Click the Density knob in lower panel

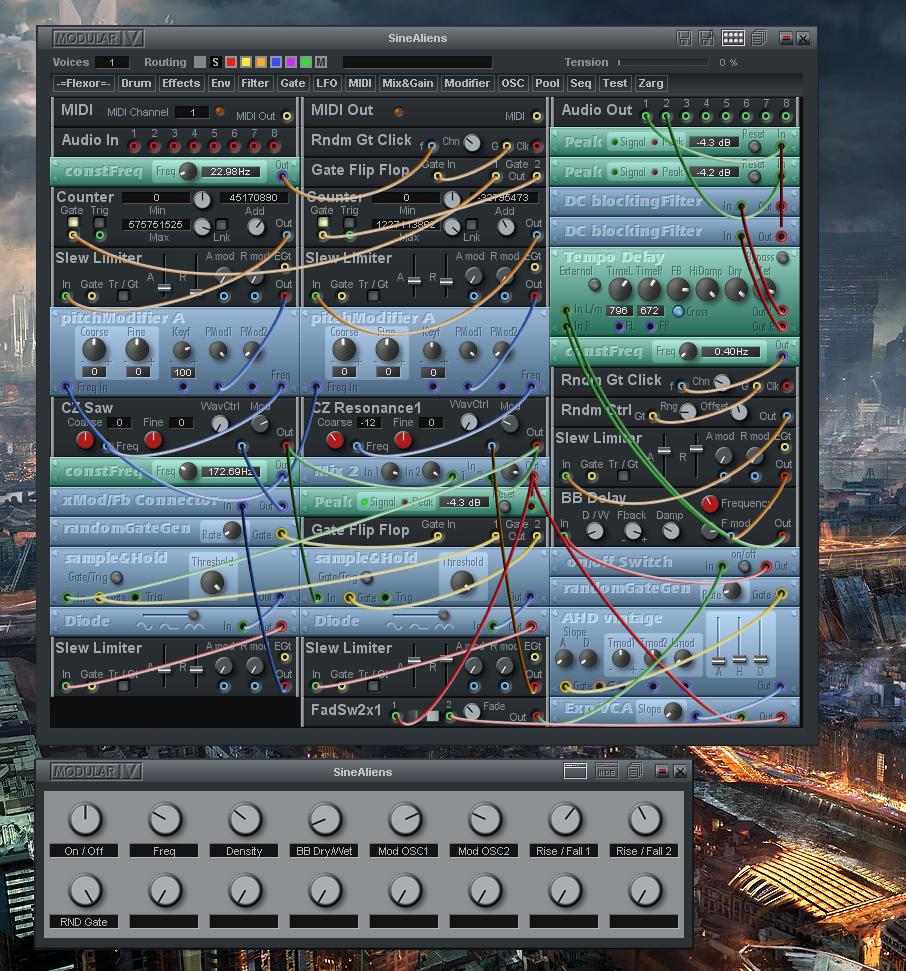(245, 819)
